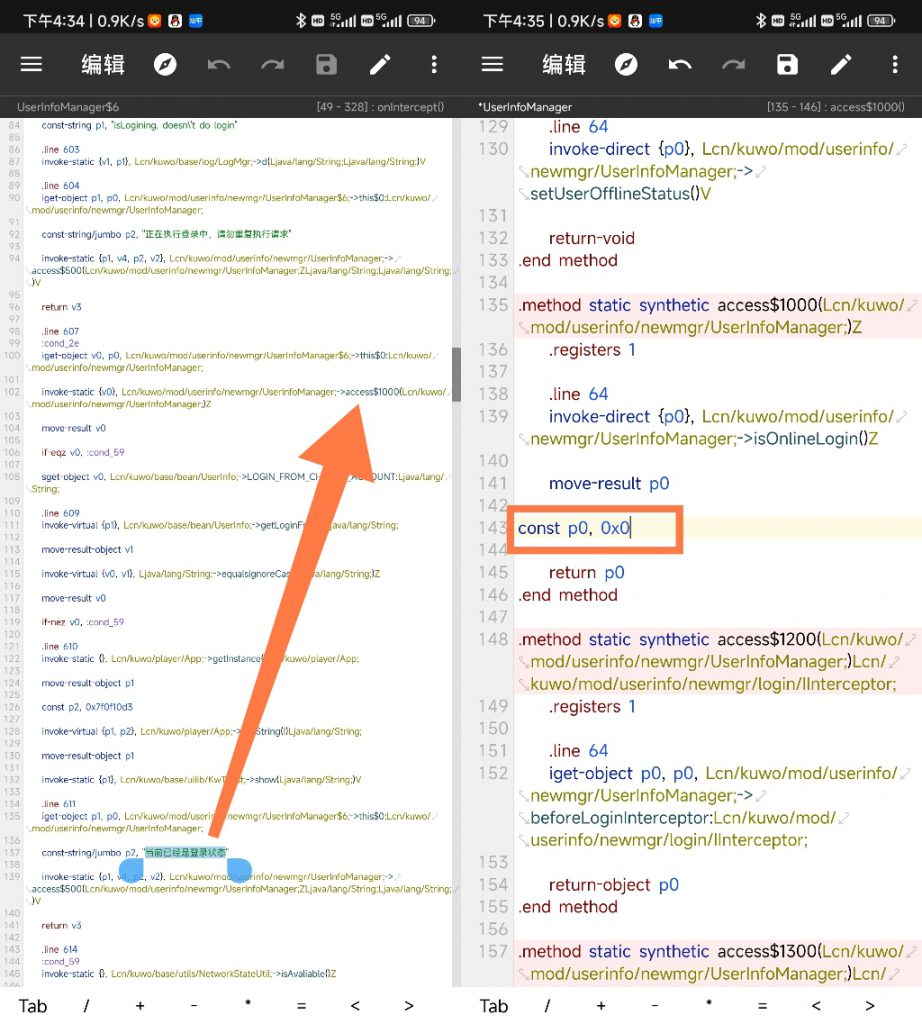The height and width of the screenshot is (1024, 922).
Task: Tap the pencil edit icon in right editor
Action: (841, 65)
